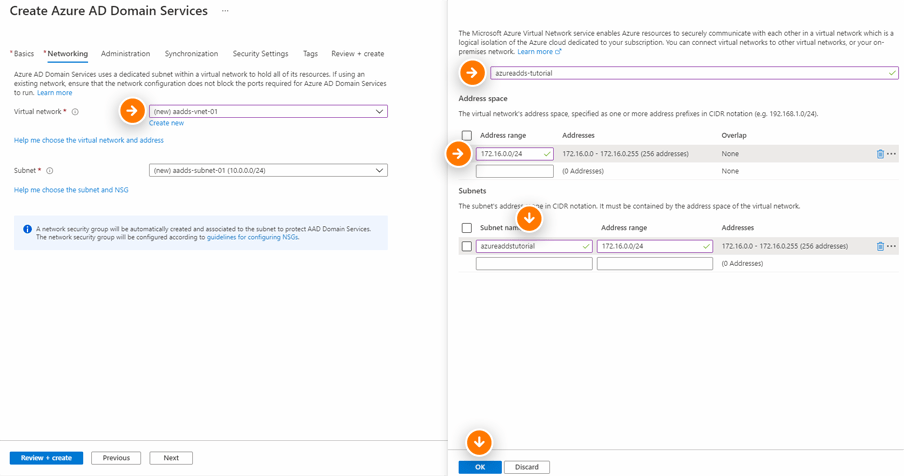Open the Administration tab
The height and width of the screenshot is (476, 904).
point(125,54)
